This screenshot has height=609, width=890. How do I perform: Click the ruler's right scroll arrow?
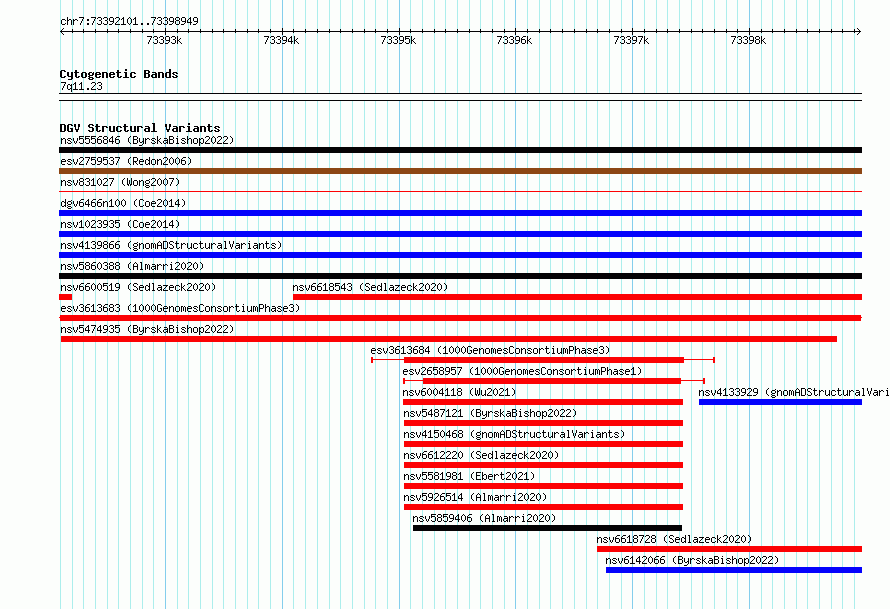pos(858,31)
